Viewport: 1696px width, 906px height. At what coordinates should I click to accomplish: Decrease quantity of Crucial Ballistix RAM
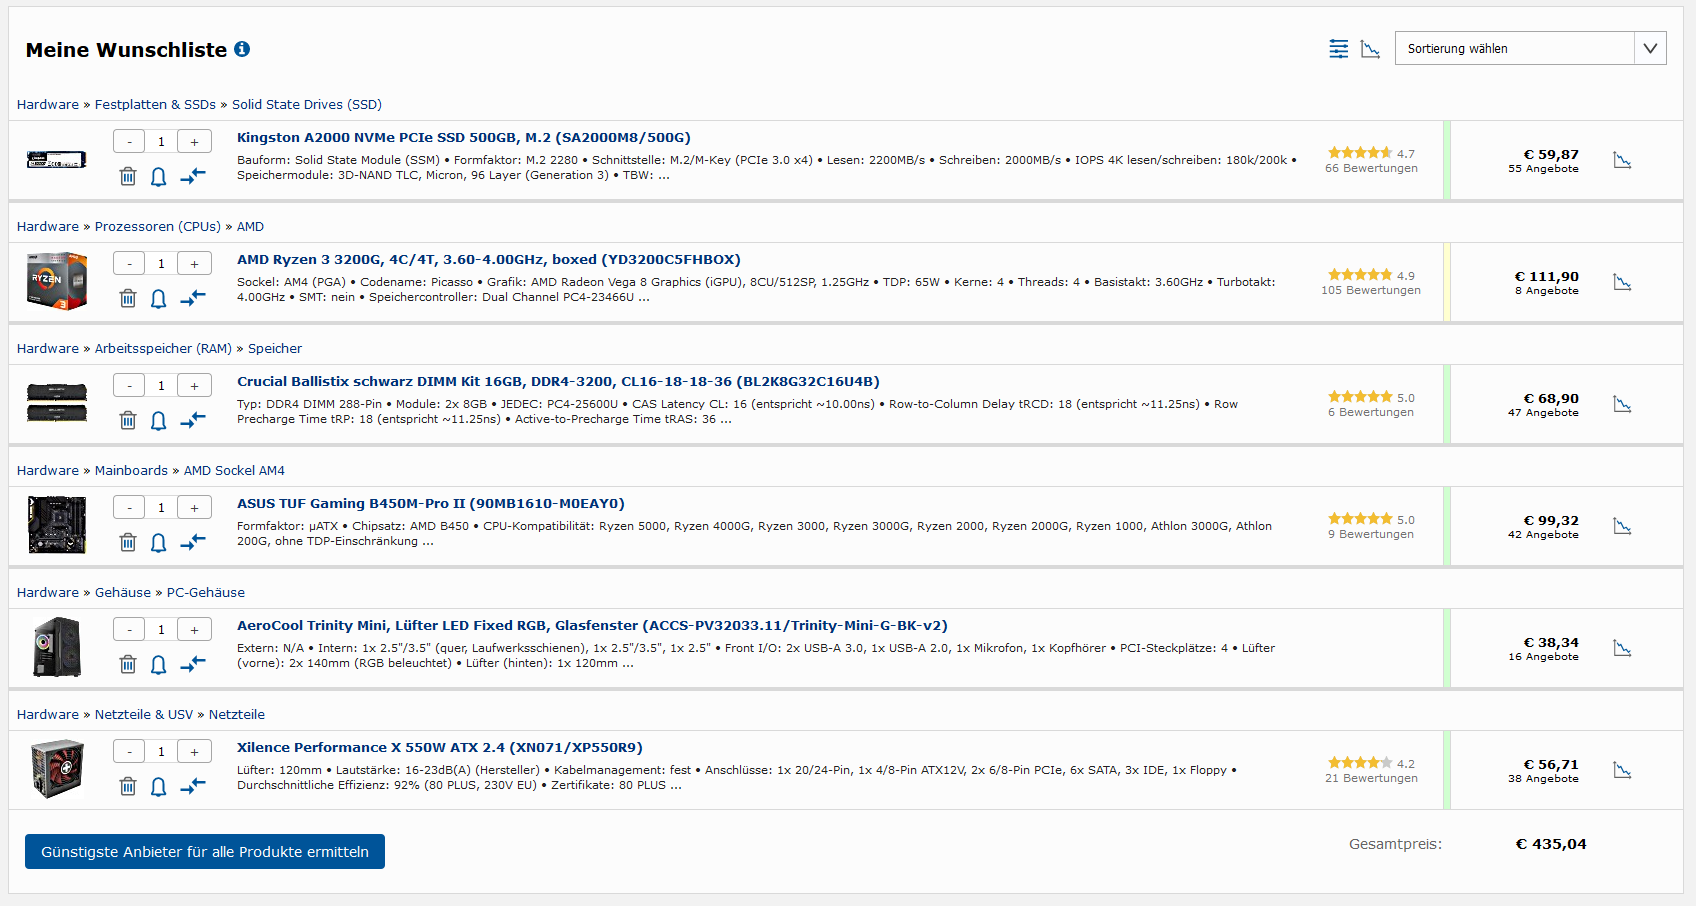tap(129, 386)
